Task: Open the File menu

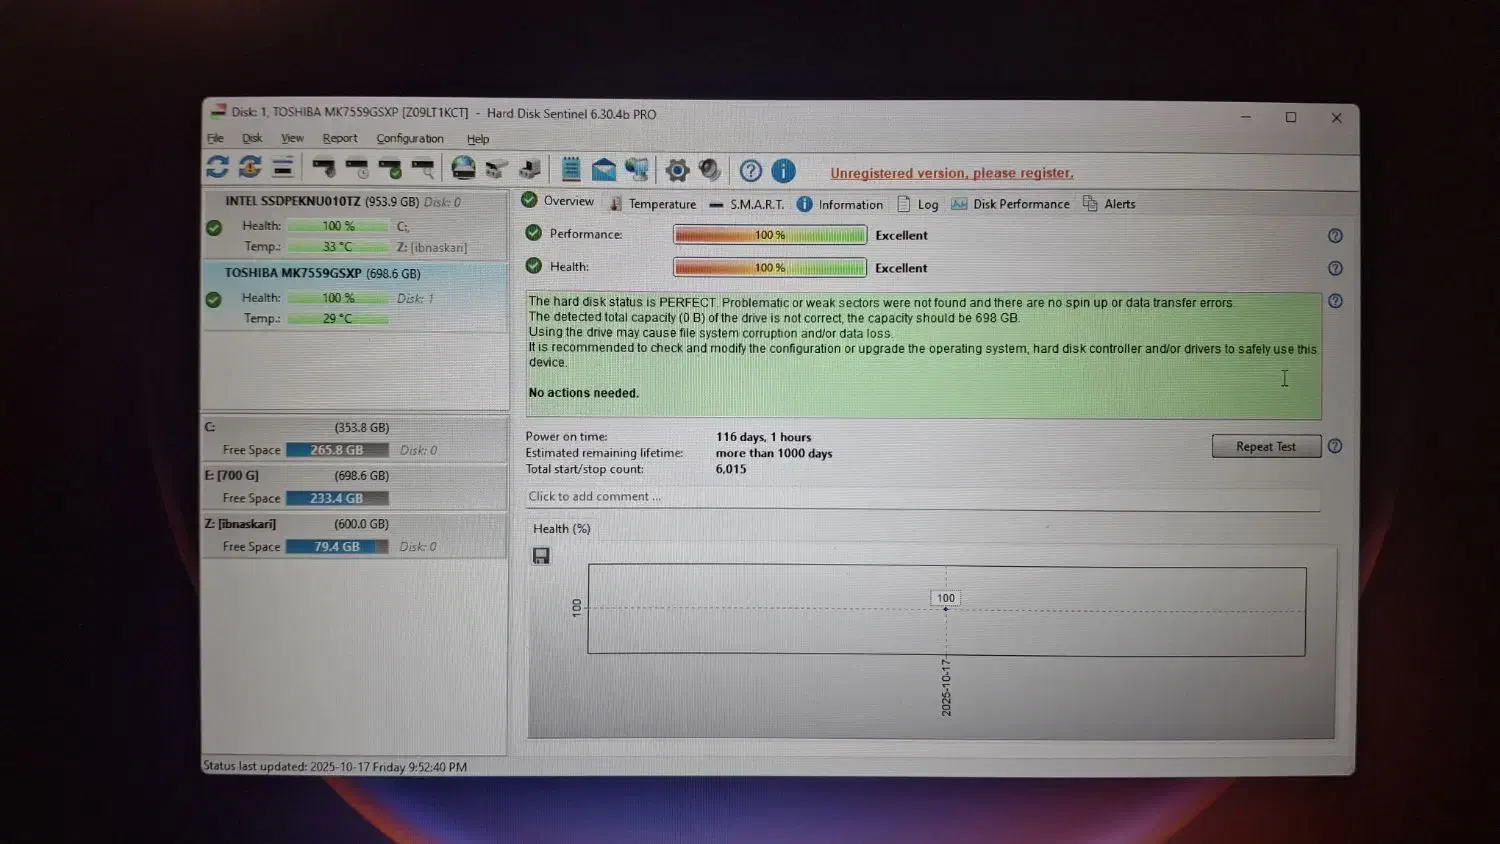Action: pos(215,138)
